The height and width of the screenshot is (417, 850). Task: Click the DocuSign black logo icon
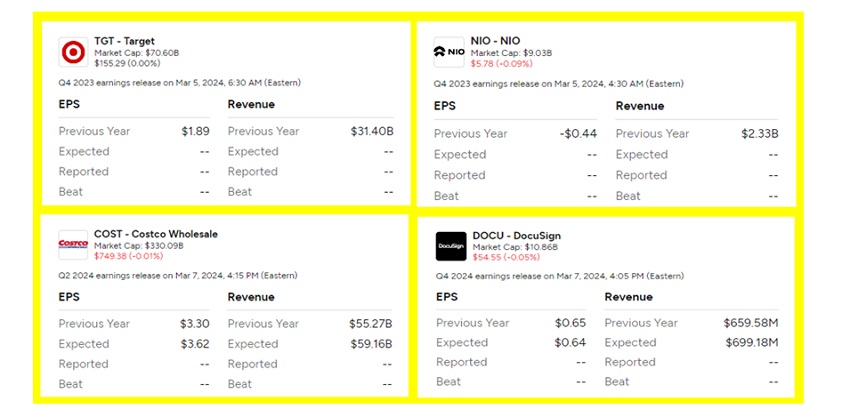click(x=451, y=246)
